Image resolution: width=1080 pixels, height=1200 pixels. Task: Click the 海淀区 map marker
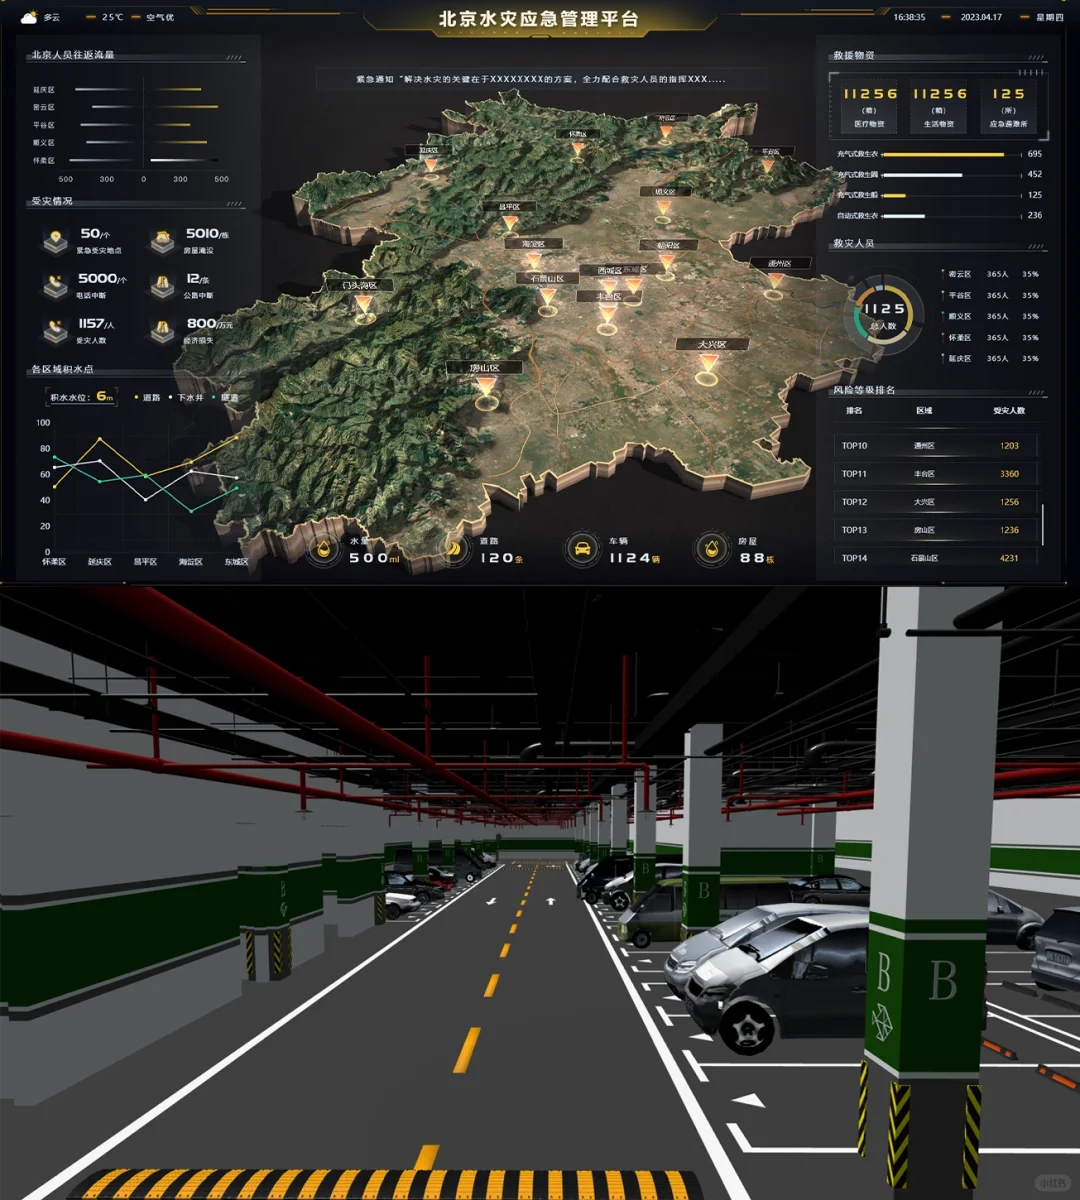[533, 262]
